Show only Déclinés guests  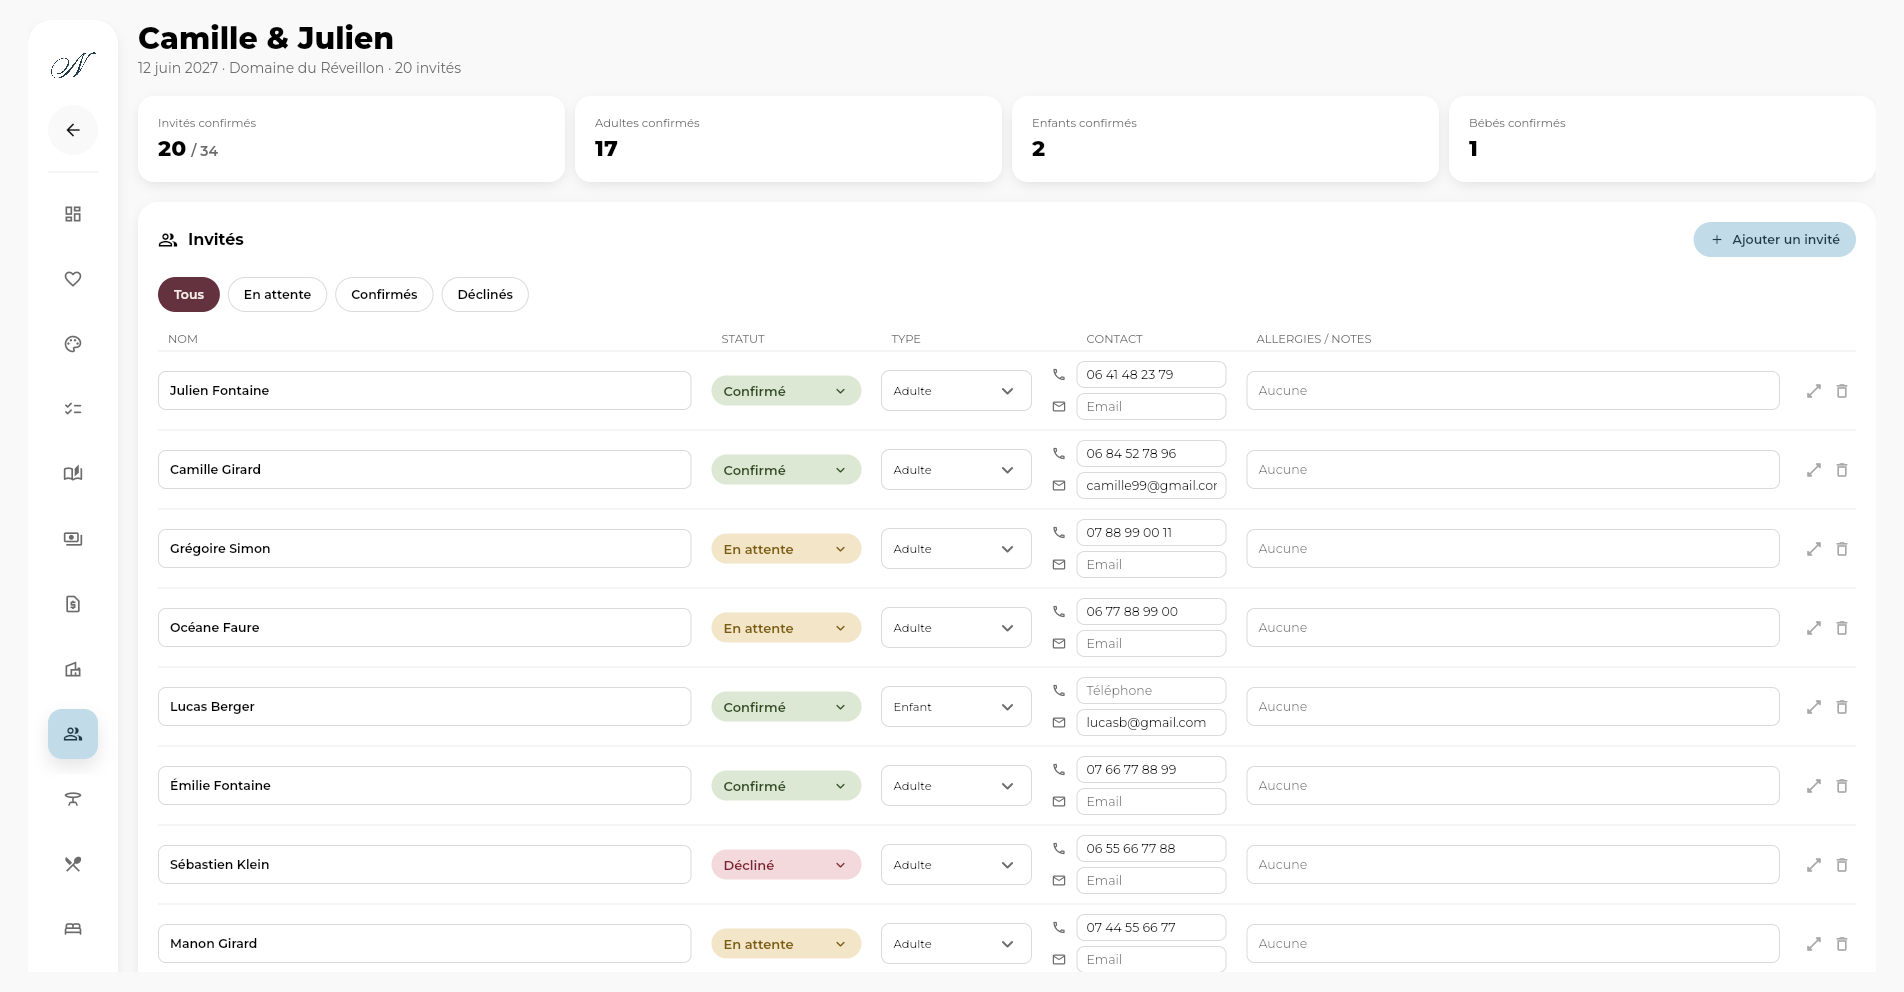485,294
